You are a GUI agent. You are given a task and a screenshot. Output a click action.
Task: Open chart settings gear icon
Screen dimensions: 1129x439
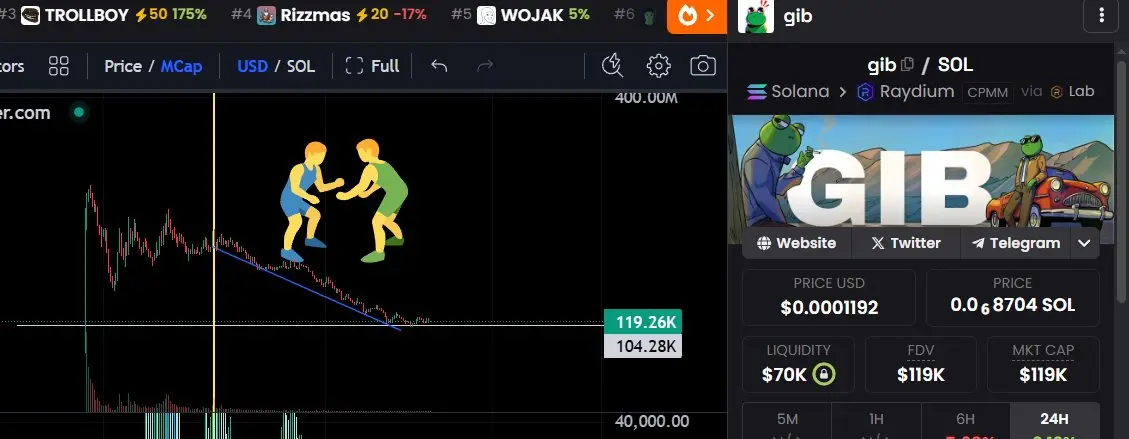pyautogui.click(x=658, y=66)
